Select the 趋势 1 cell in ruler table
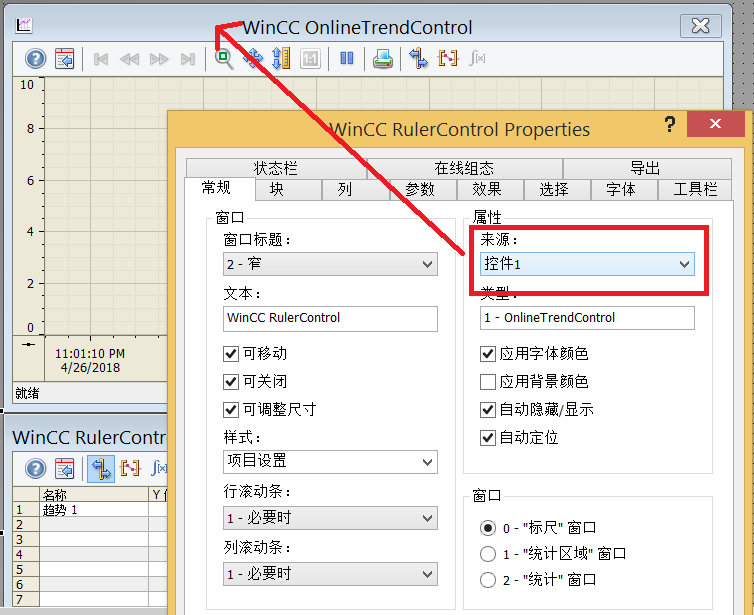The height and width of the screenshot is (615, 754). (x=94, y=510)
